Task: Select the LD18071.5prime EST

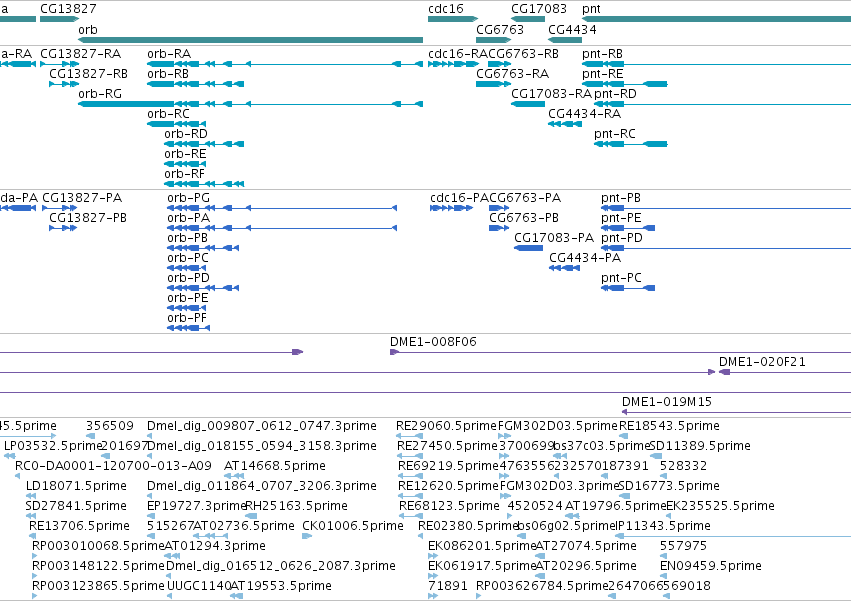Action: tap(76, 486)
